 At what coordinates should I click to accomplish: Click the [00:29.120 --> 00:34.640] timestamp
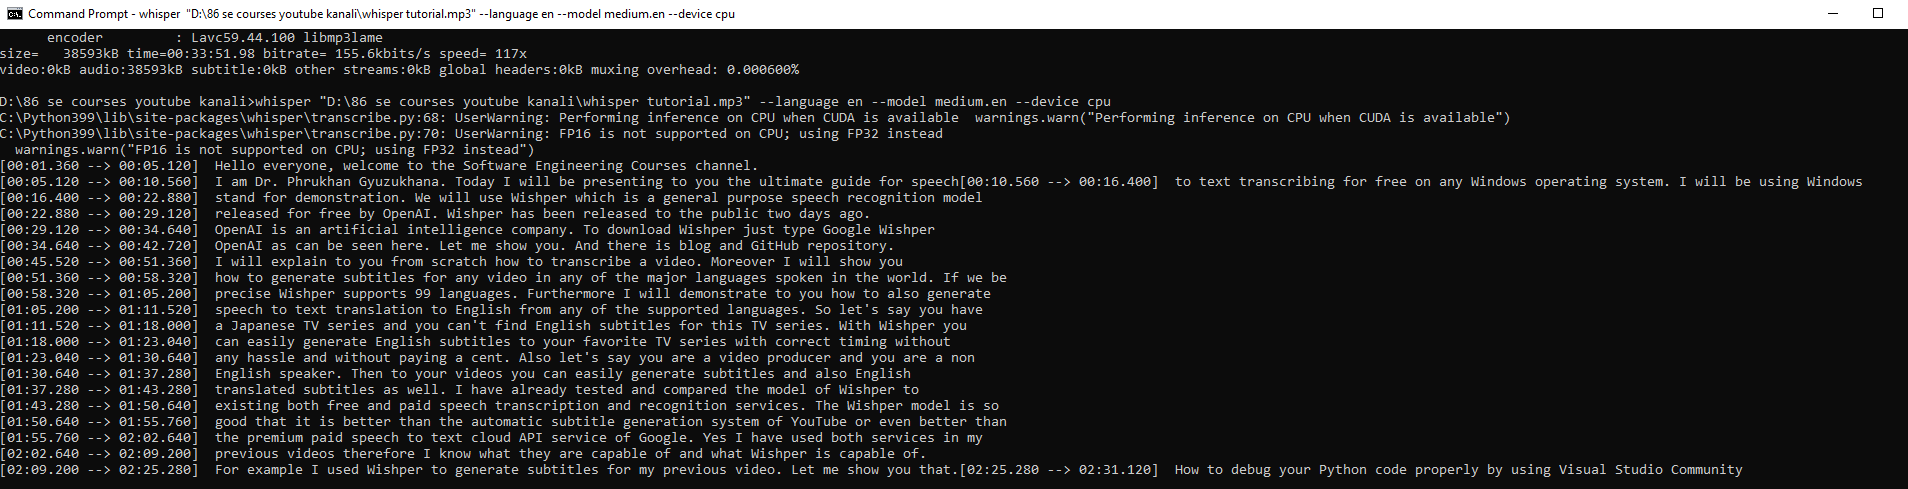point(99,230)
